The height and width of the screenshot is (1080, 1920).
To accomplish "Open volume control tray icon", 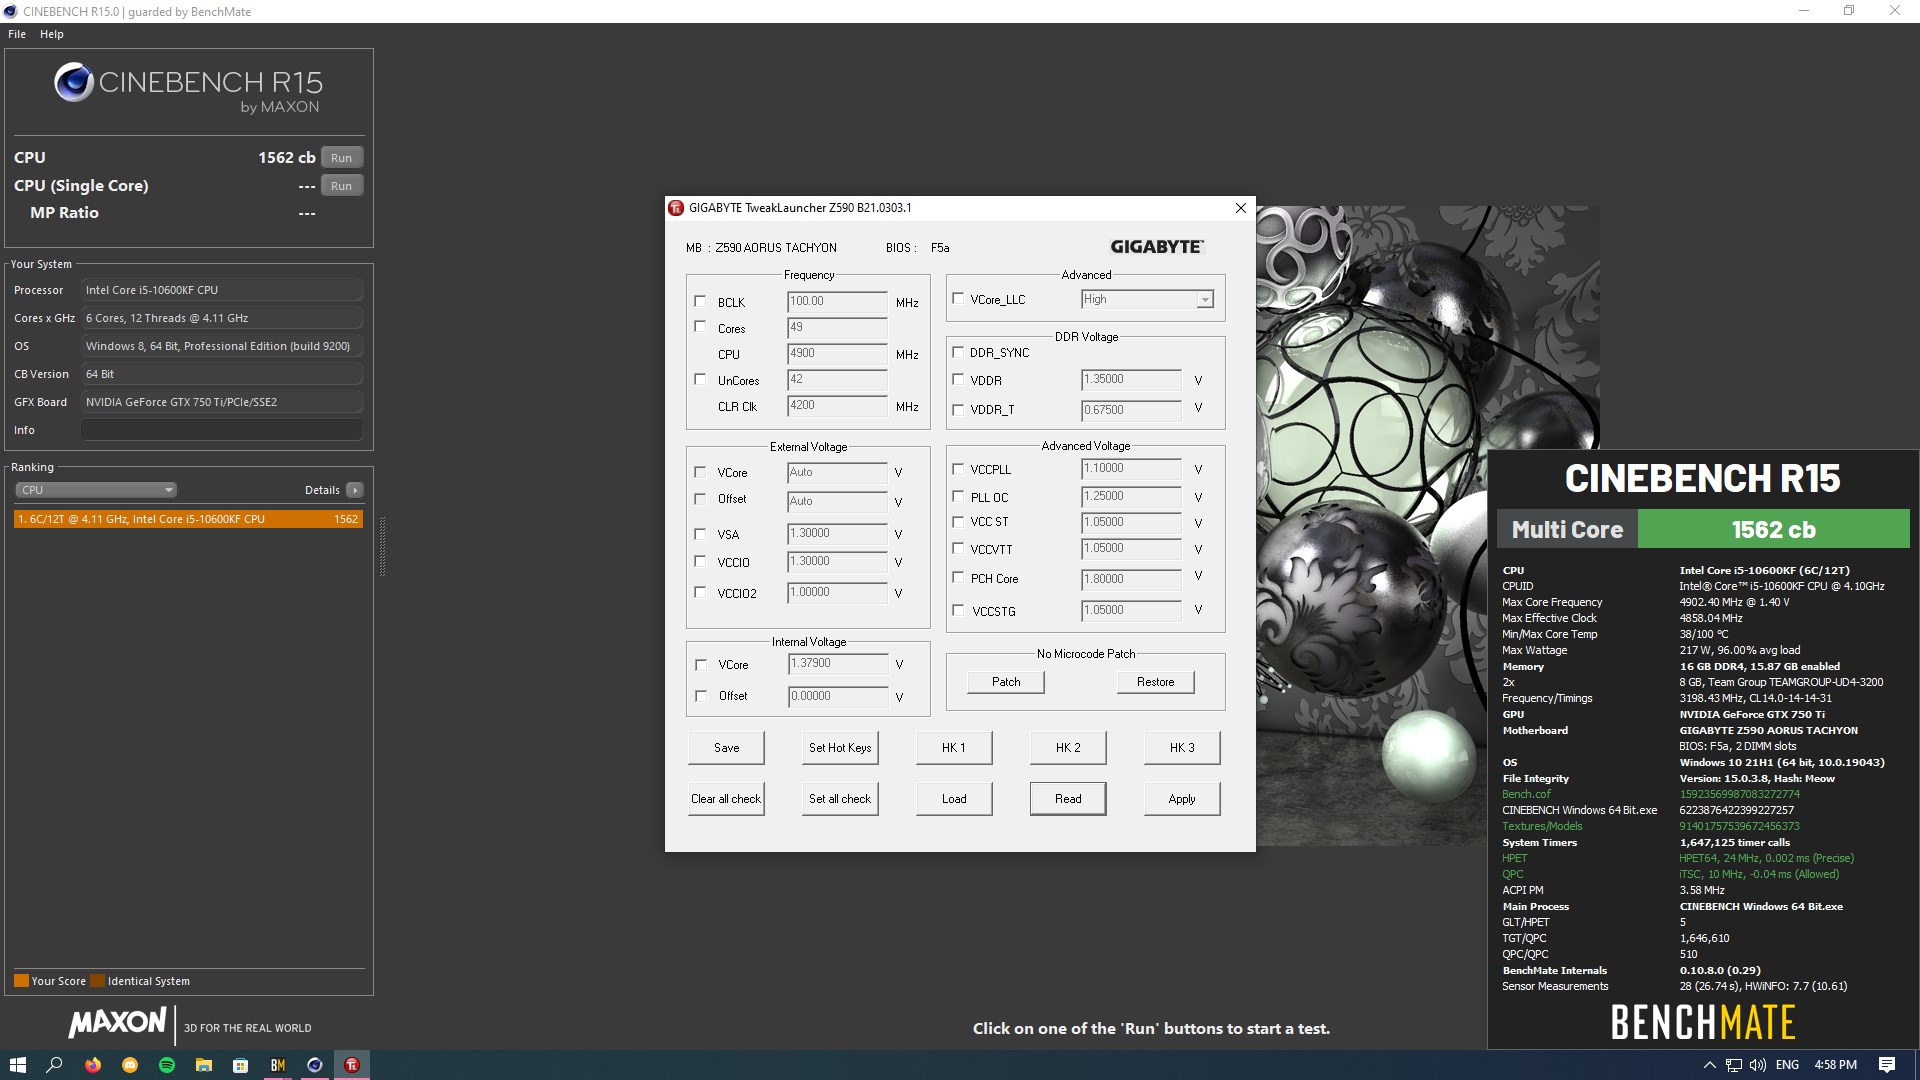I will 1758,1065.
